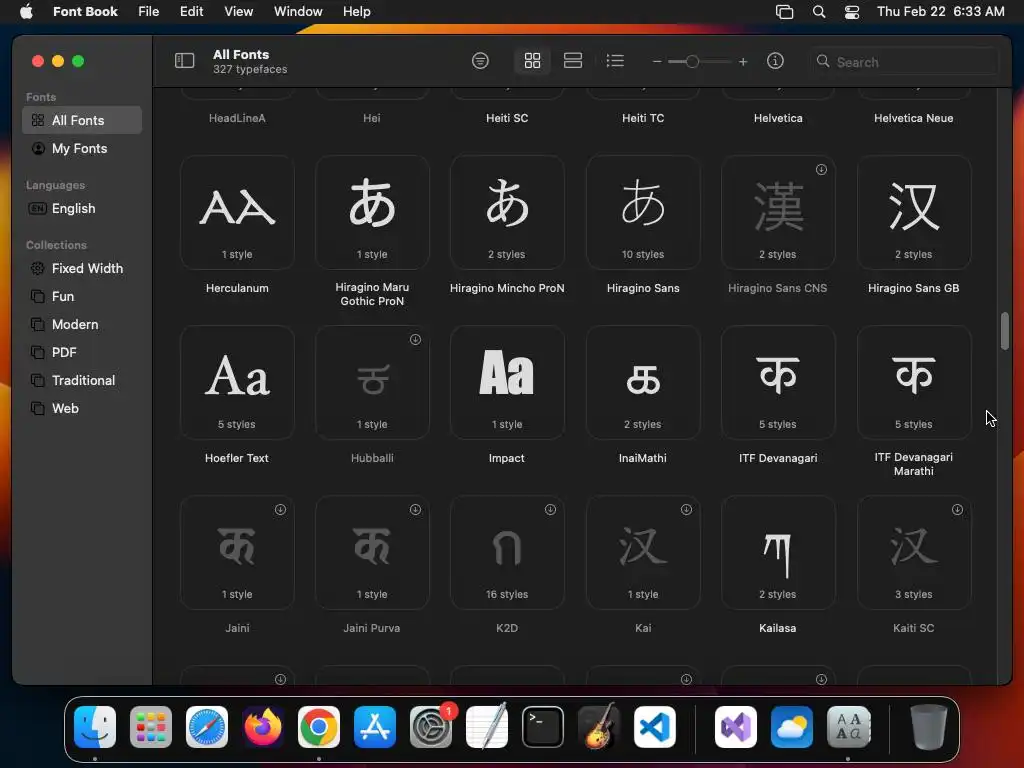The height and width of the screenshot is (768, 1024).
Task: Open the Fixed Width collection
Action: [x=82, y=268]
